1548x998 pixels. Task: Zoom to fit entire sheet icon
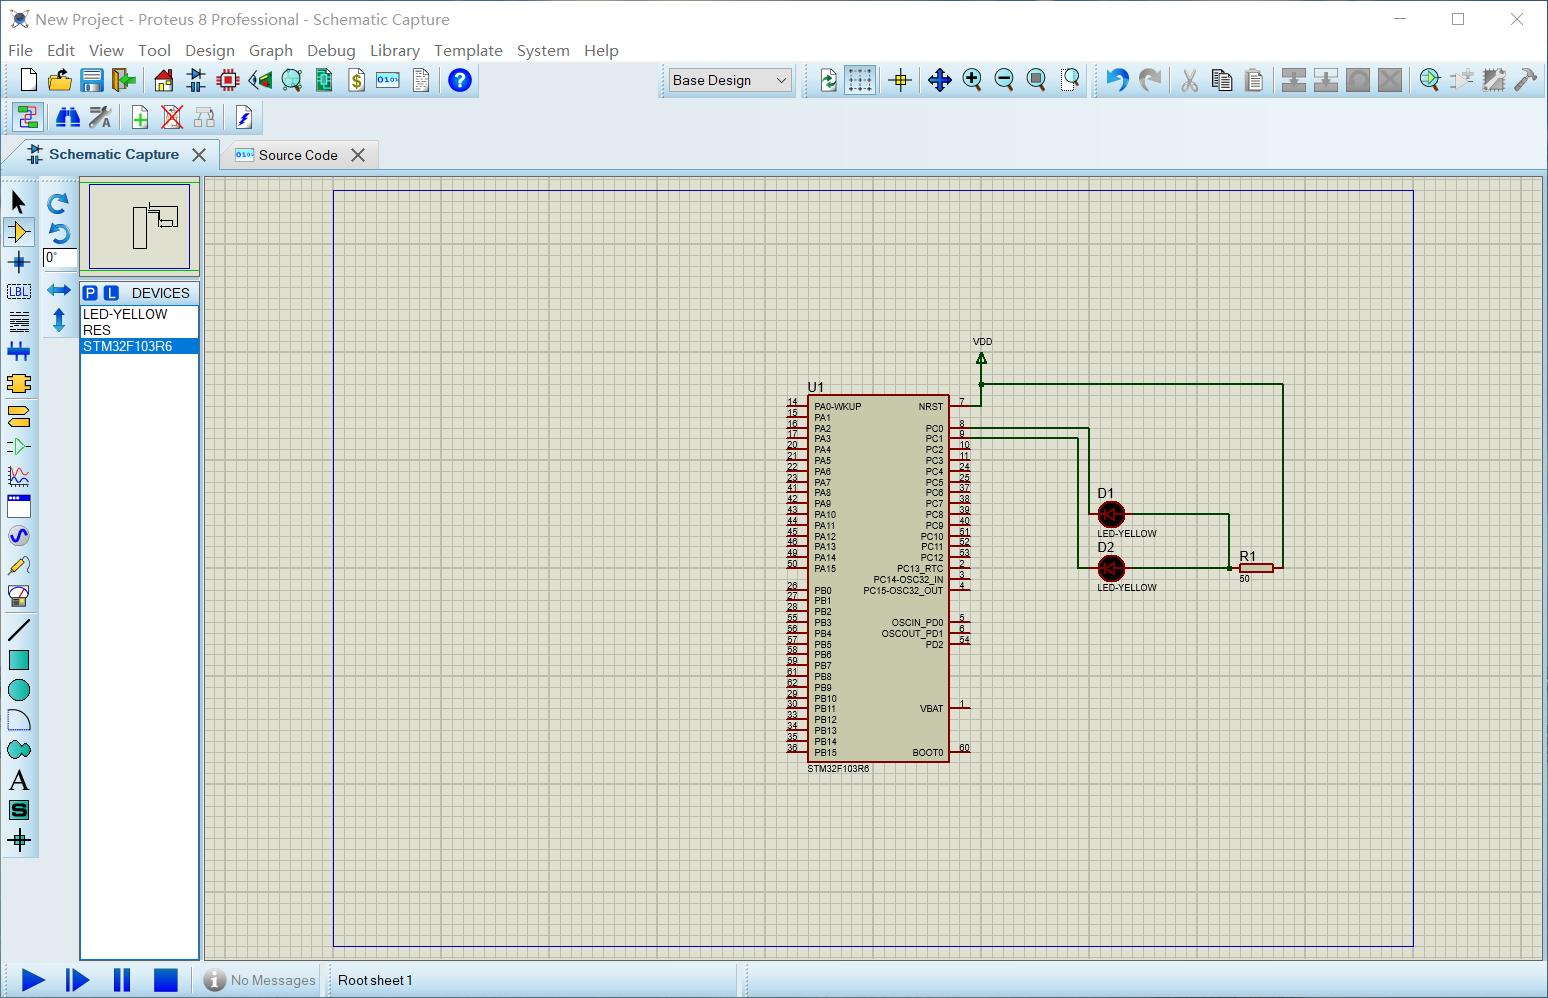[x=1037, y=80]
